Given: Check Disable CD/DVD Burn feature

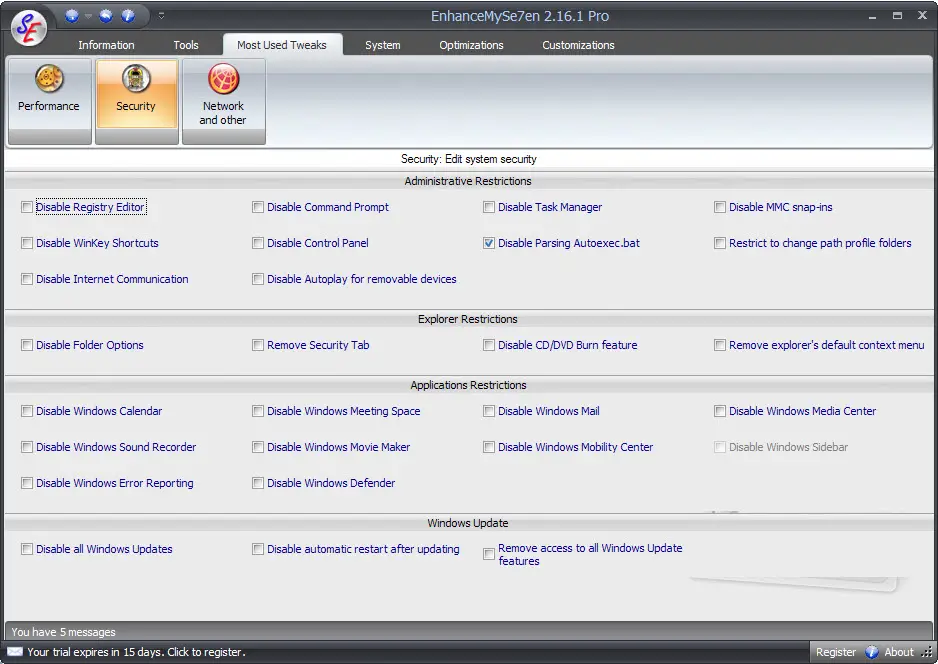Looking at the screenshot, I should [489, 345].
